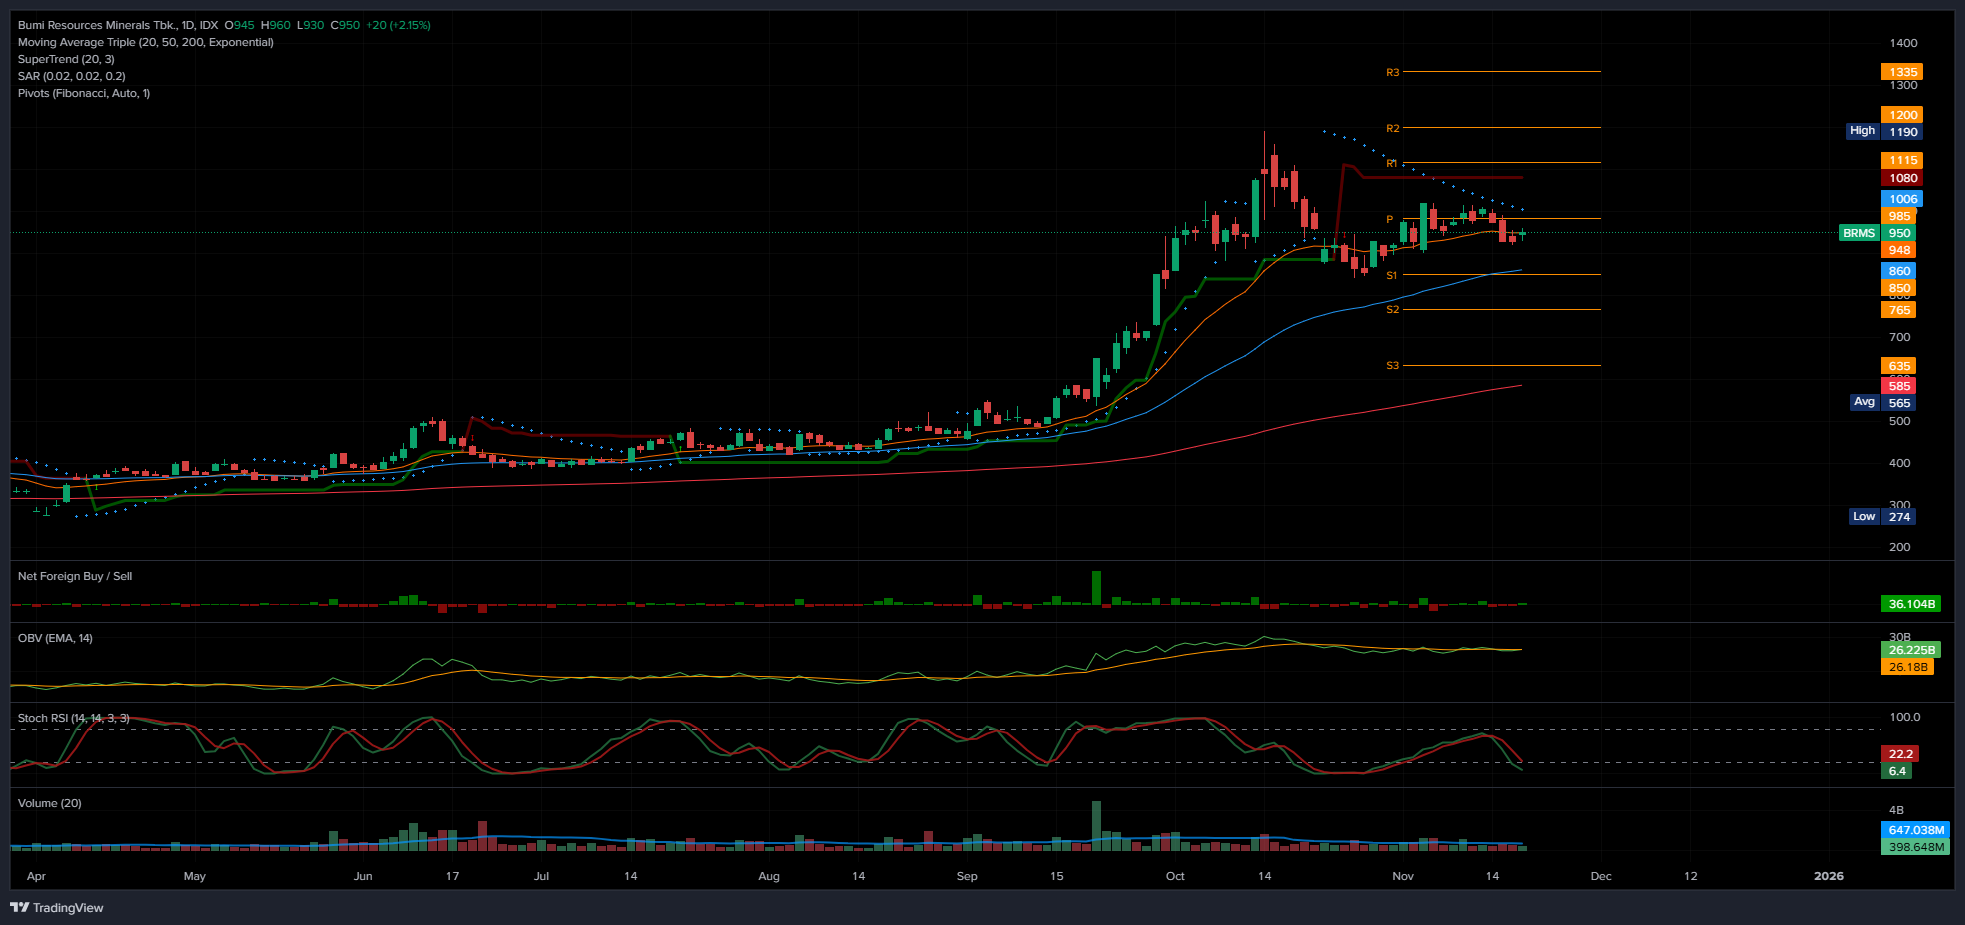Image resolution: width=1965 pixels, height=925 pixels.
Task: Select the Bumi Resources Minerals symbol title
Action: 117,25
